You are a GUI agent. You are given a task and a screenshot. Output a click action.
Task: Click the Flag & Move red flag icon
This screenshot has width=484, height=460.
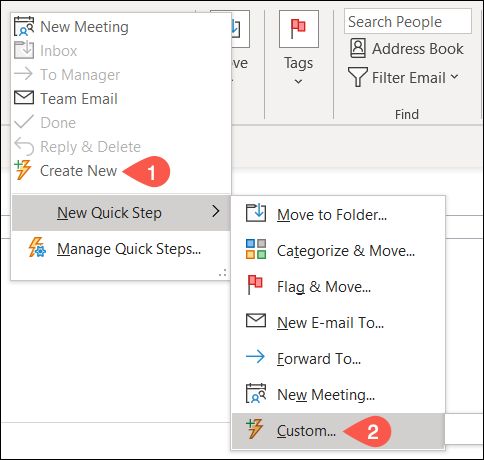point(255,285)
